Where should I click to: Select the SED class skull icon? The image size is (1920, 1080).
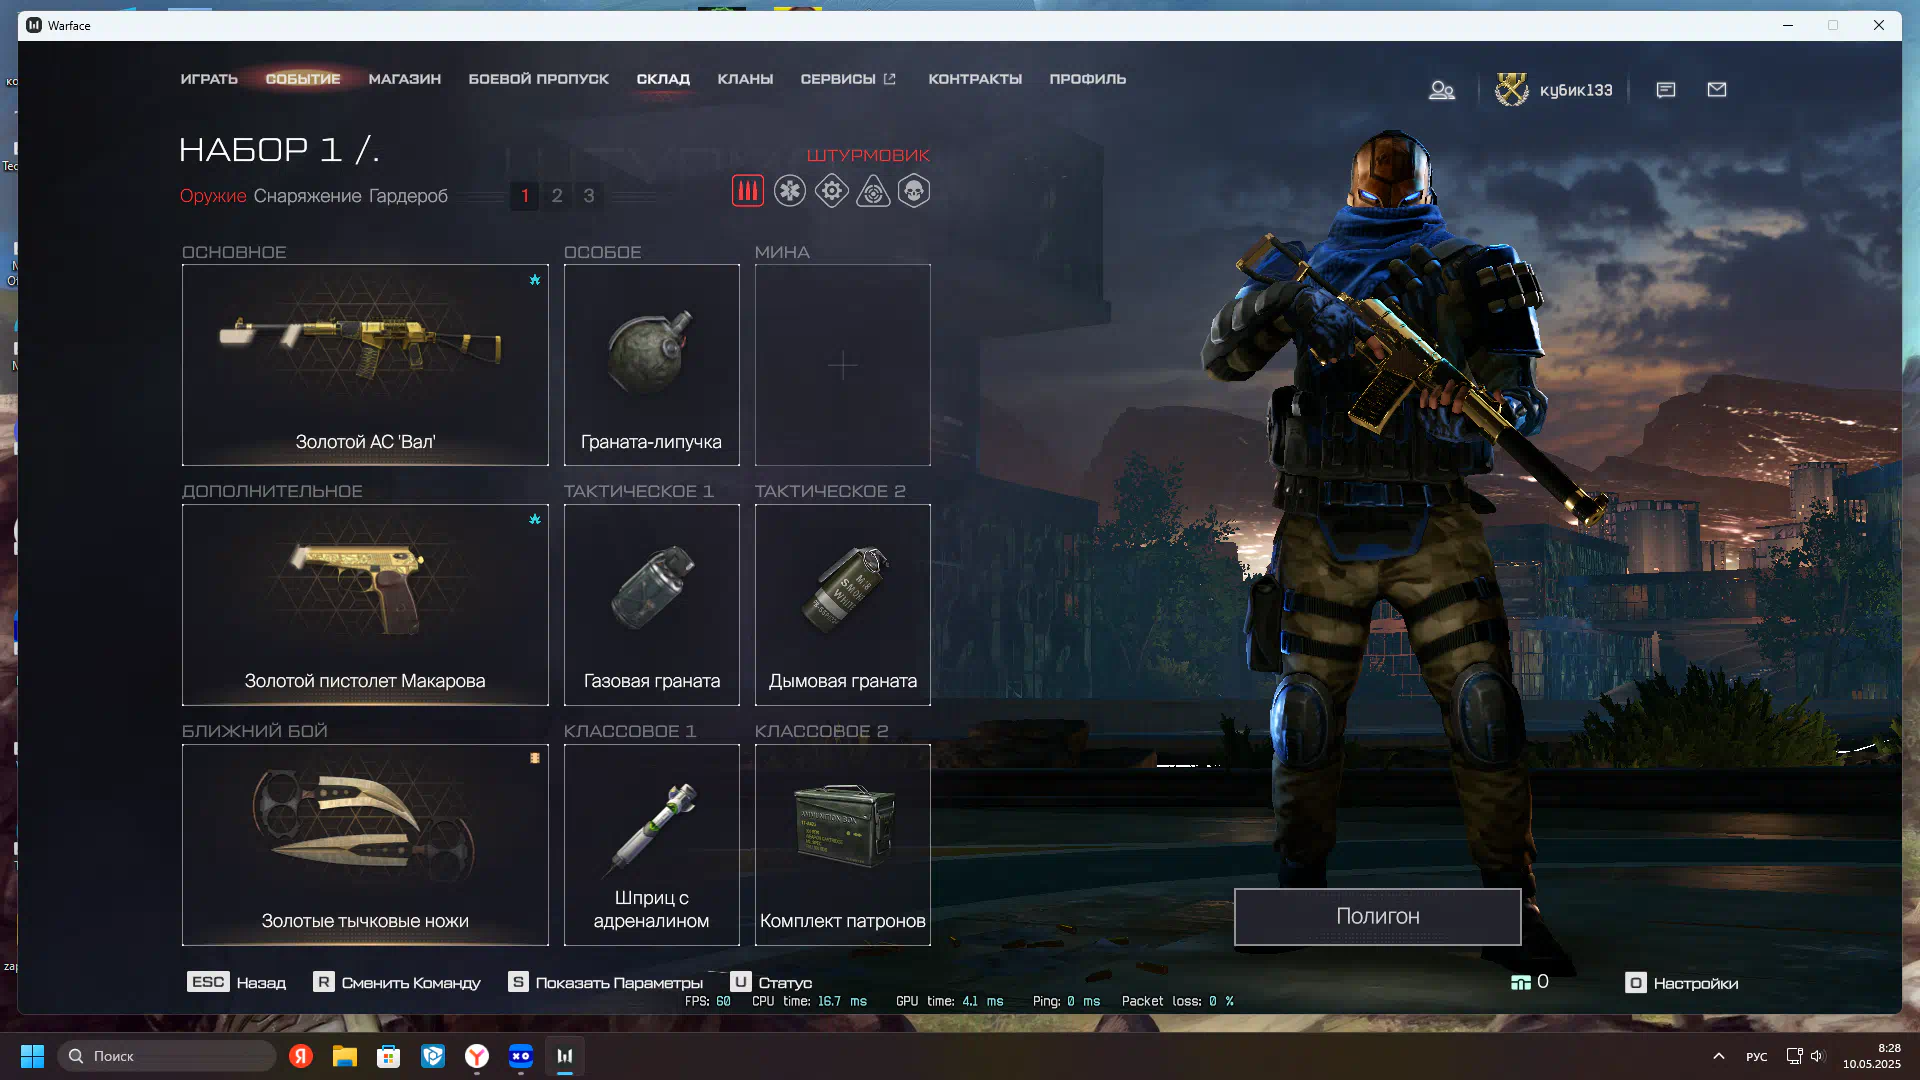[x=914, y=191]
